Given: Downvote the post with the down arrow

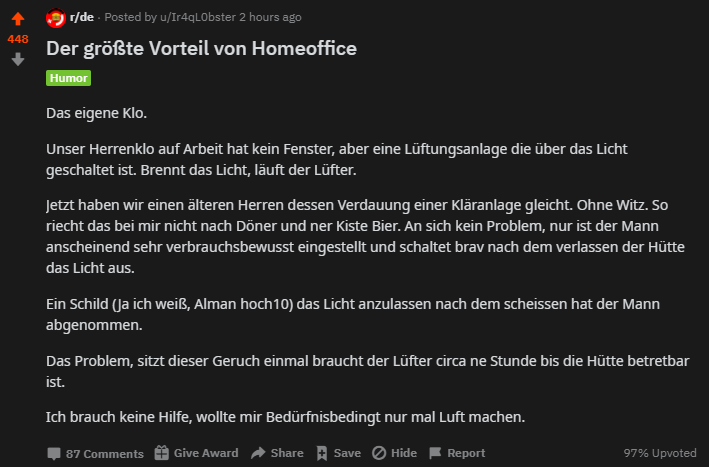Looking at the screenshot, I should point(18,59).
